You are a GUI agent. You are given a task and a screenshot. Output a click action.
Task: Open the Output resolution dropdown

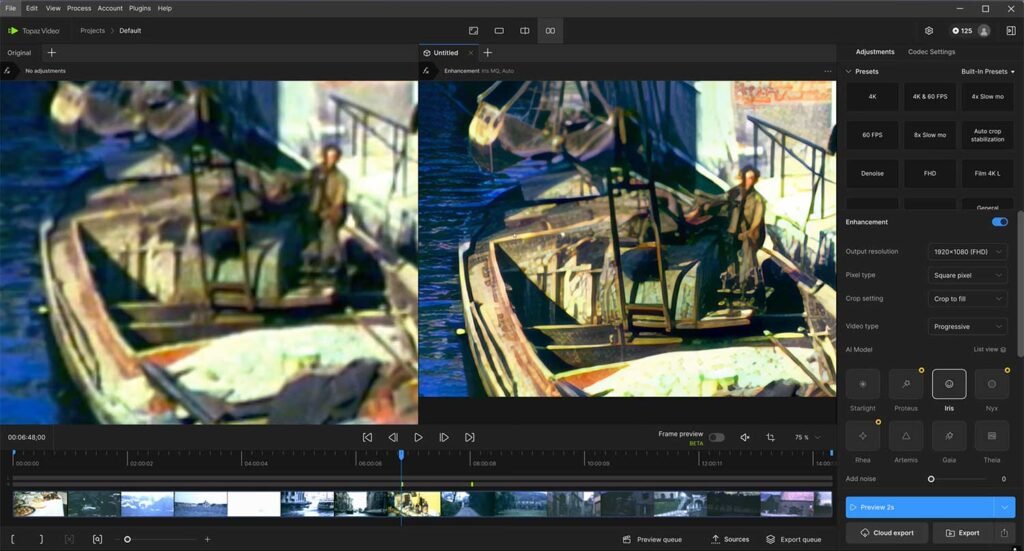(x=966, y=252)
